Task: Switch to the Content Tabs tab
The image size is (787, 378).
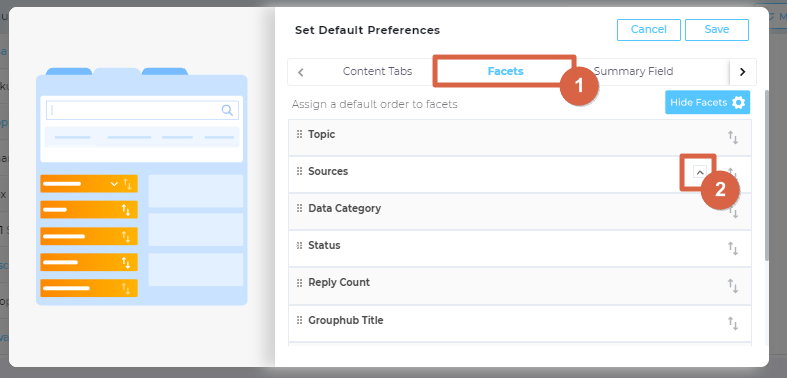Action: pos(377,71)
